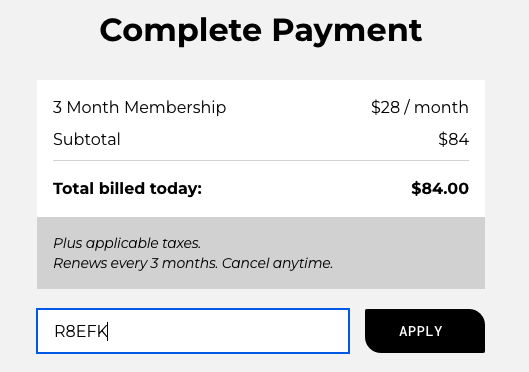Click the word Complete in the heading
This screenshot has width=529, height=372.
point(181,30)
